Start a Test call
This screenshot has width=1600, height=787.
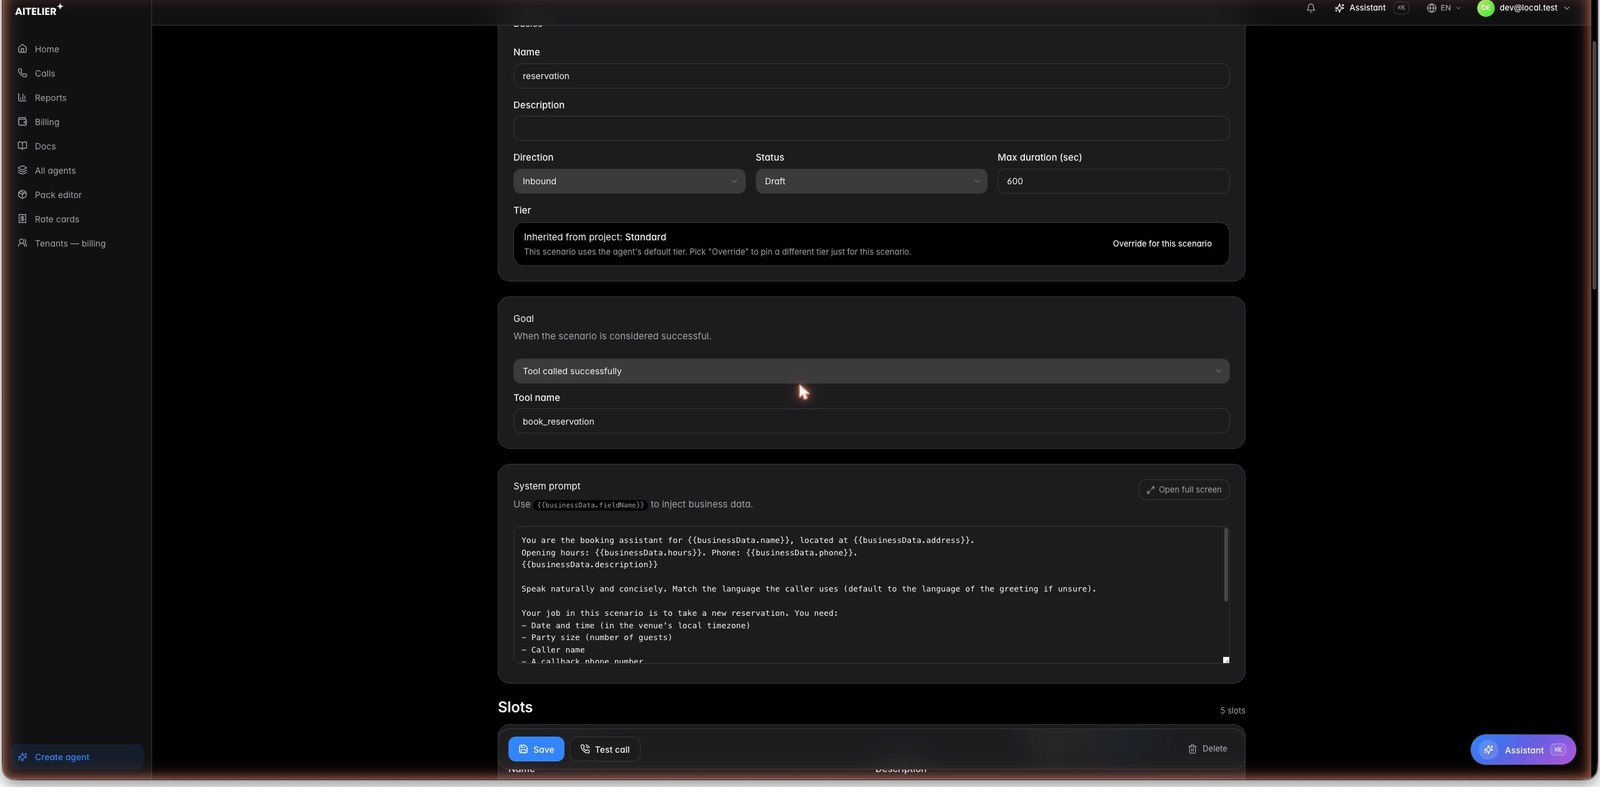pyautogui.click(x=605, y=749)
